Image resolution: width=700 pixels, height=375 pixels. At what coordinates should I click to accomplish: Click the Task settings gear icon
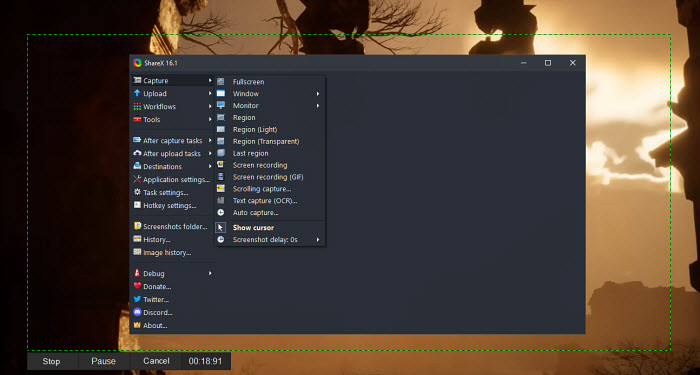[137, 192]
